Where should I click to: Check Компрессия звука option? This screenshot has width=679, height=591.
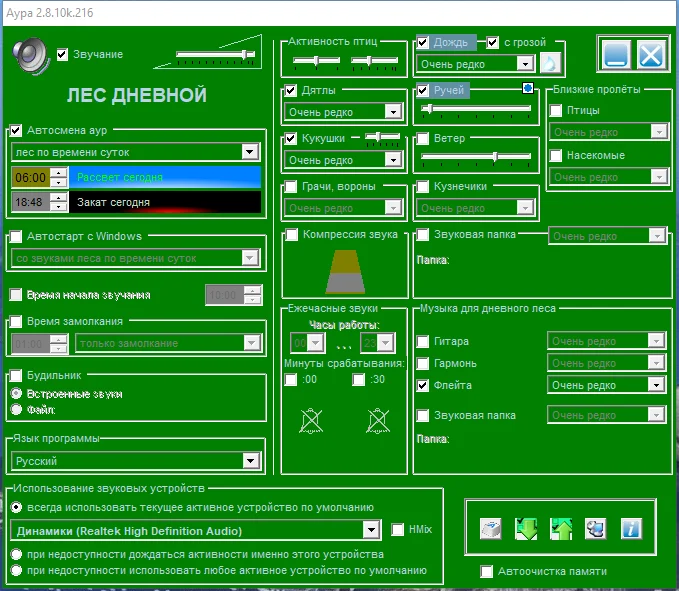point(292,235)
